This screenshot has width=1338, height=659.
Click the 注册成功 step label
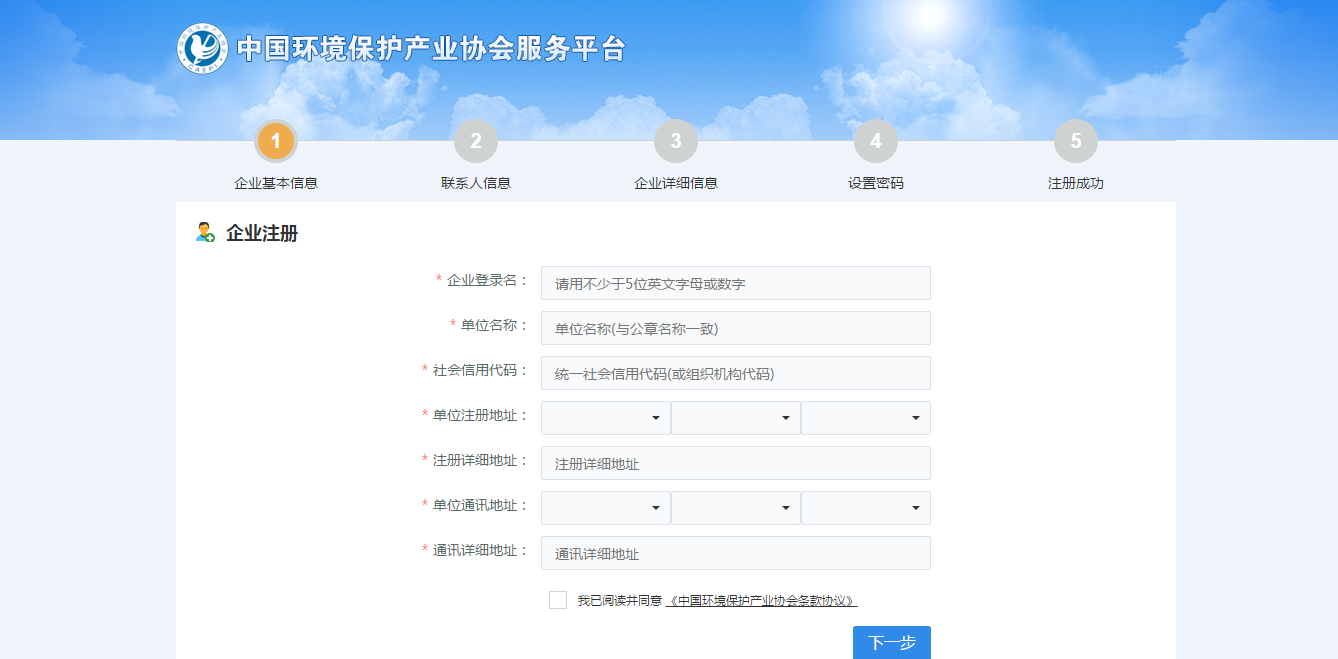[x=1076, y=183]
